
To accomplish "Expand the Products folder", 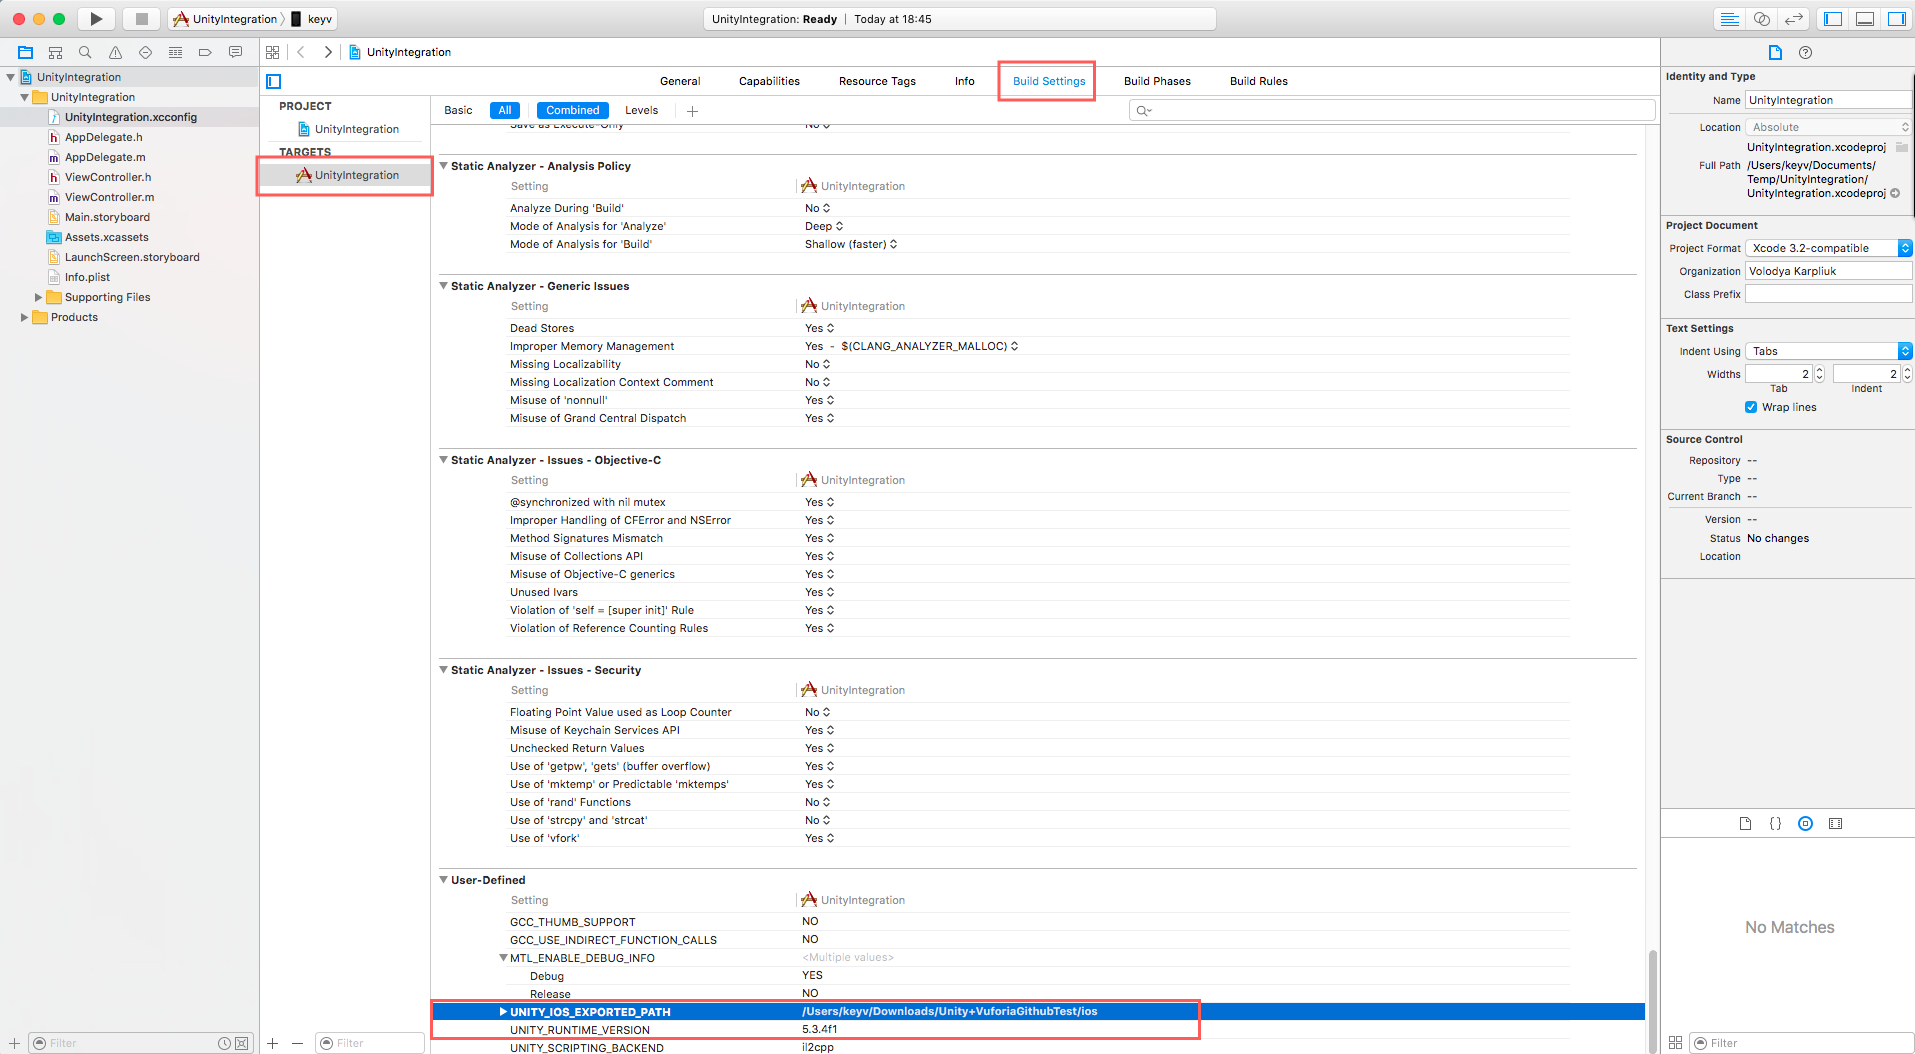I will click(24, 317).
